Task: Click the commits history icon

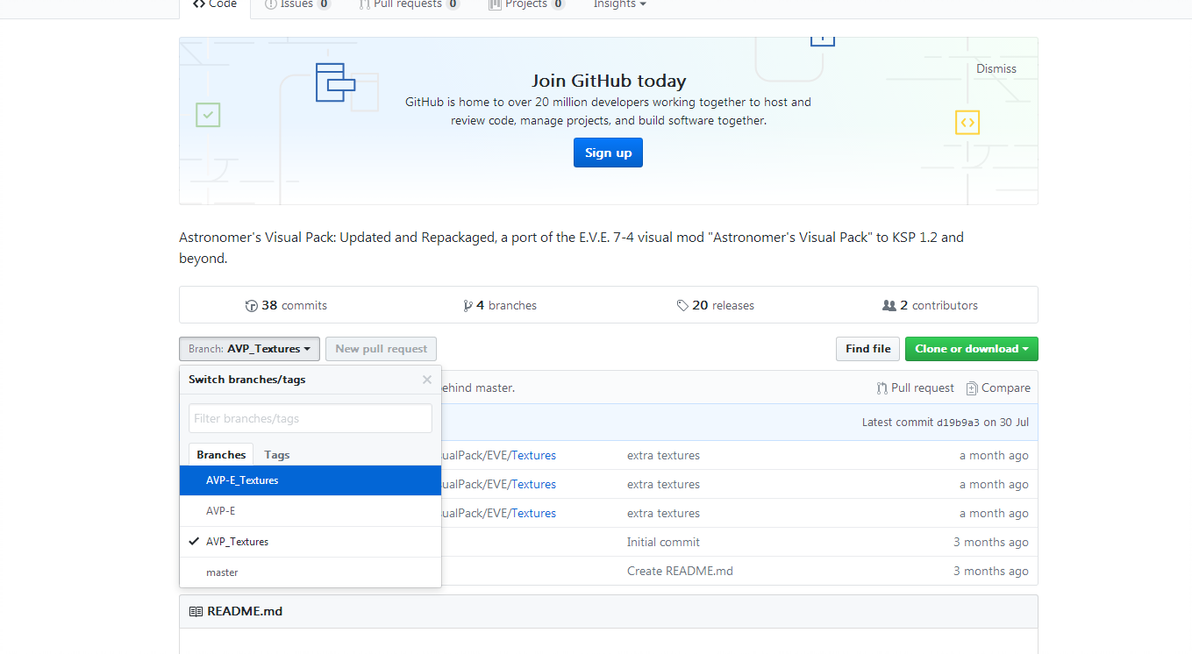Action: [251, 306]
